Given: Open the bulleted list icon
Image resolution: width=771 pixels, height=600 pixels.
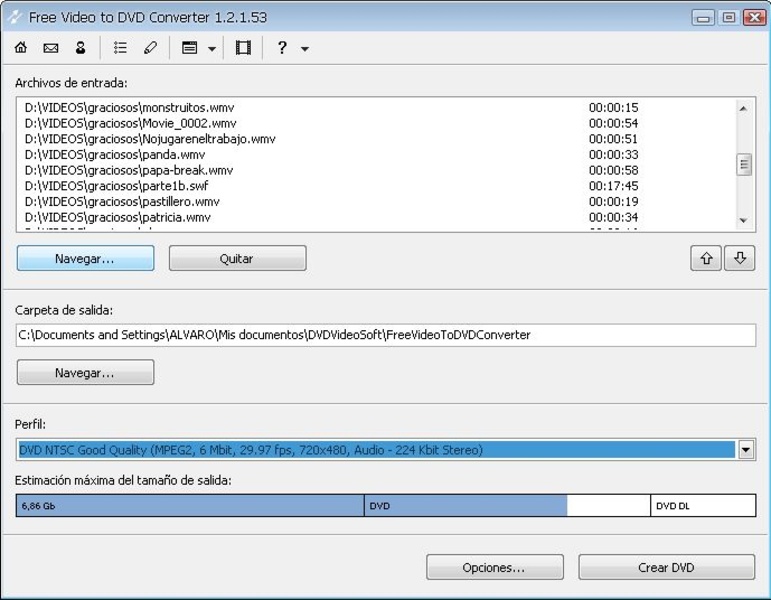Looking at the screenshot, I should pyautogui.click(x=120, y=48).
